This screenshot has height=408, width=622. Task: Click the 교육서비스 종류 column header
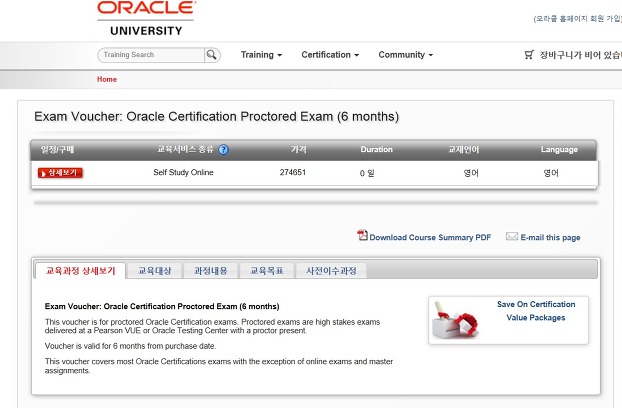[x=185, y=149]
